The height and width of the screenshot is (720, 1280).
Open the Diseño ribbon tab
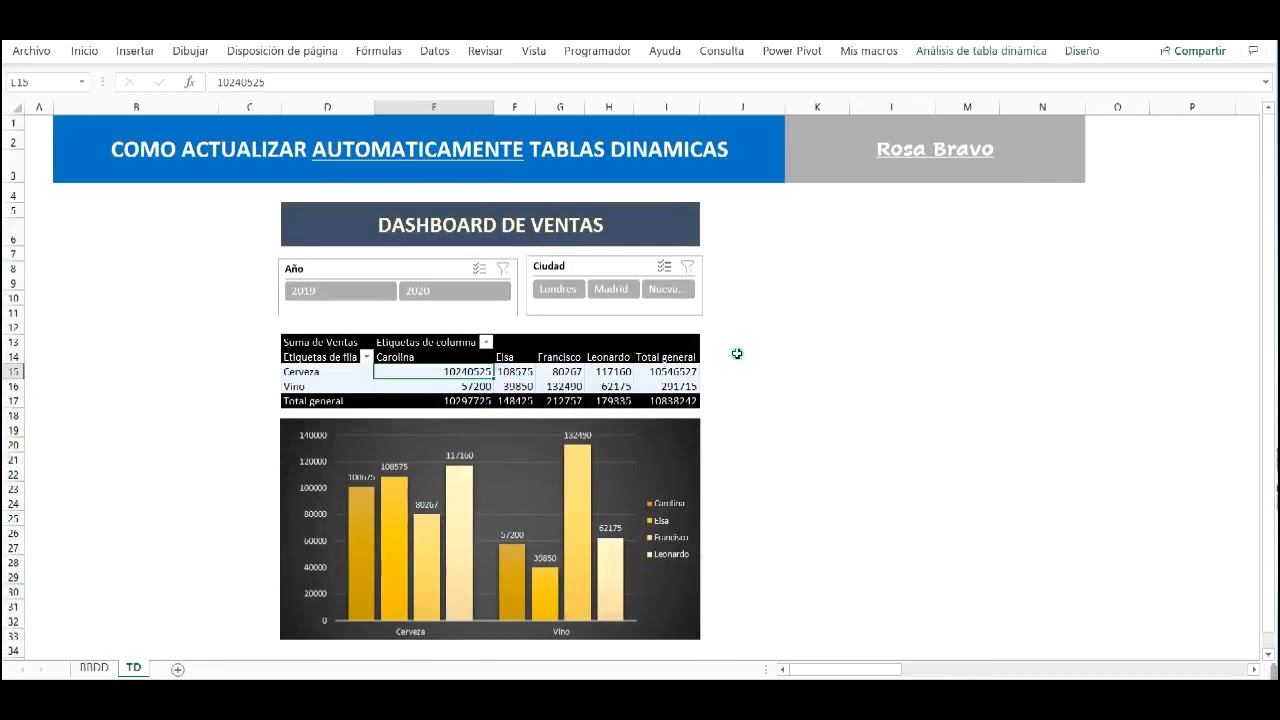coord(1082,51)
